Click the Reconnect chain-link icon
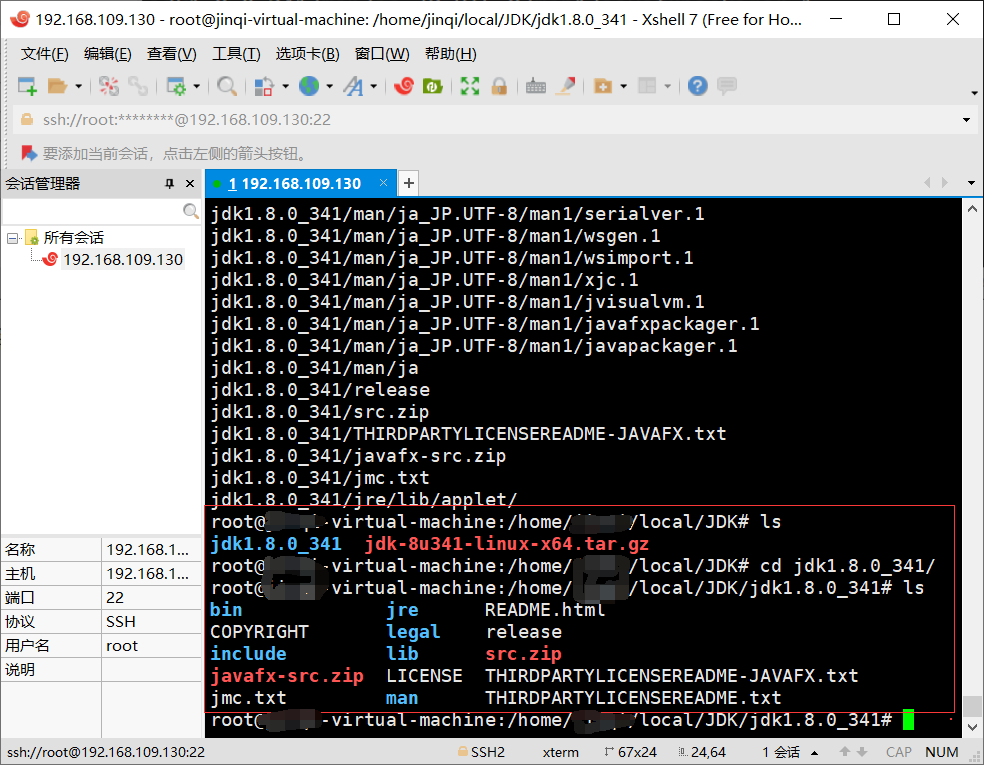 [x=138, y=86]
